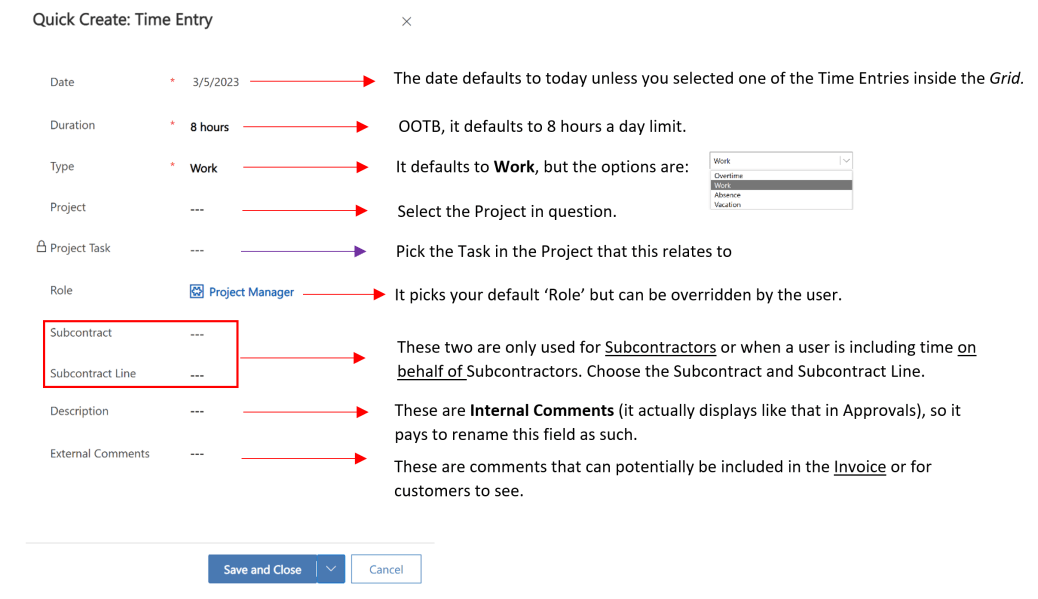Close the Quick Create Time Entry form

(406, 21)
